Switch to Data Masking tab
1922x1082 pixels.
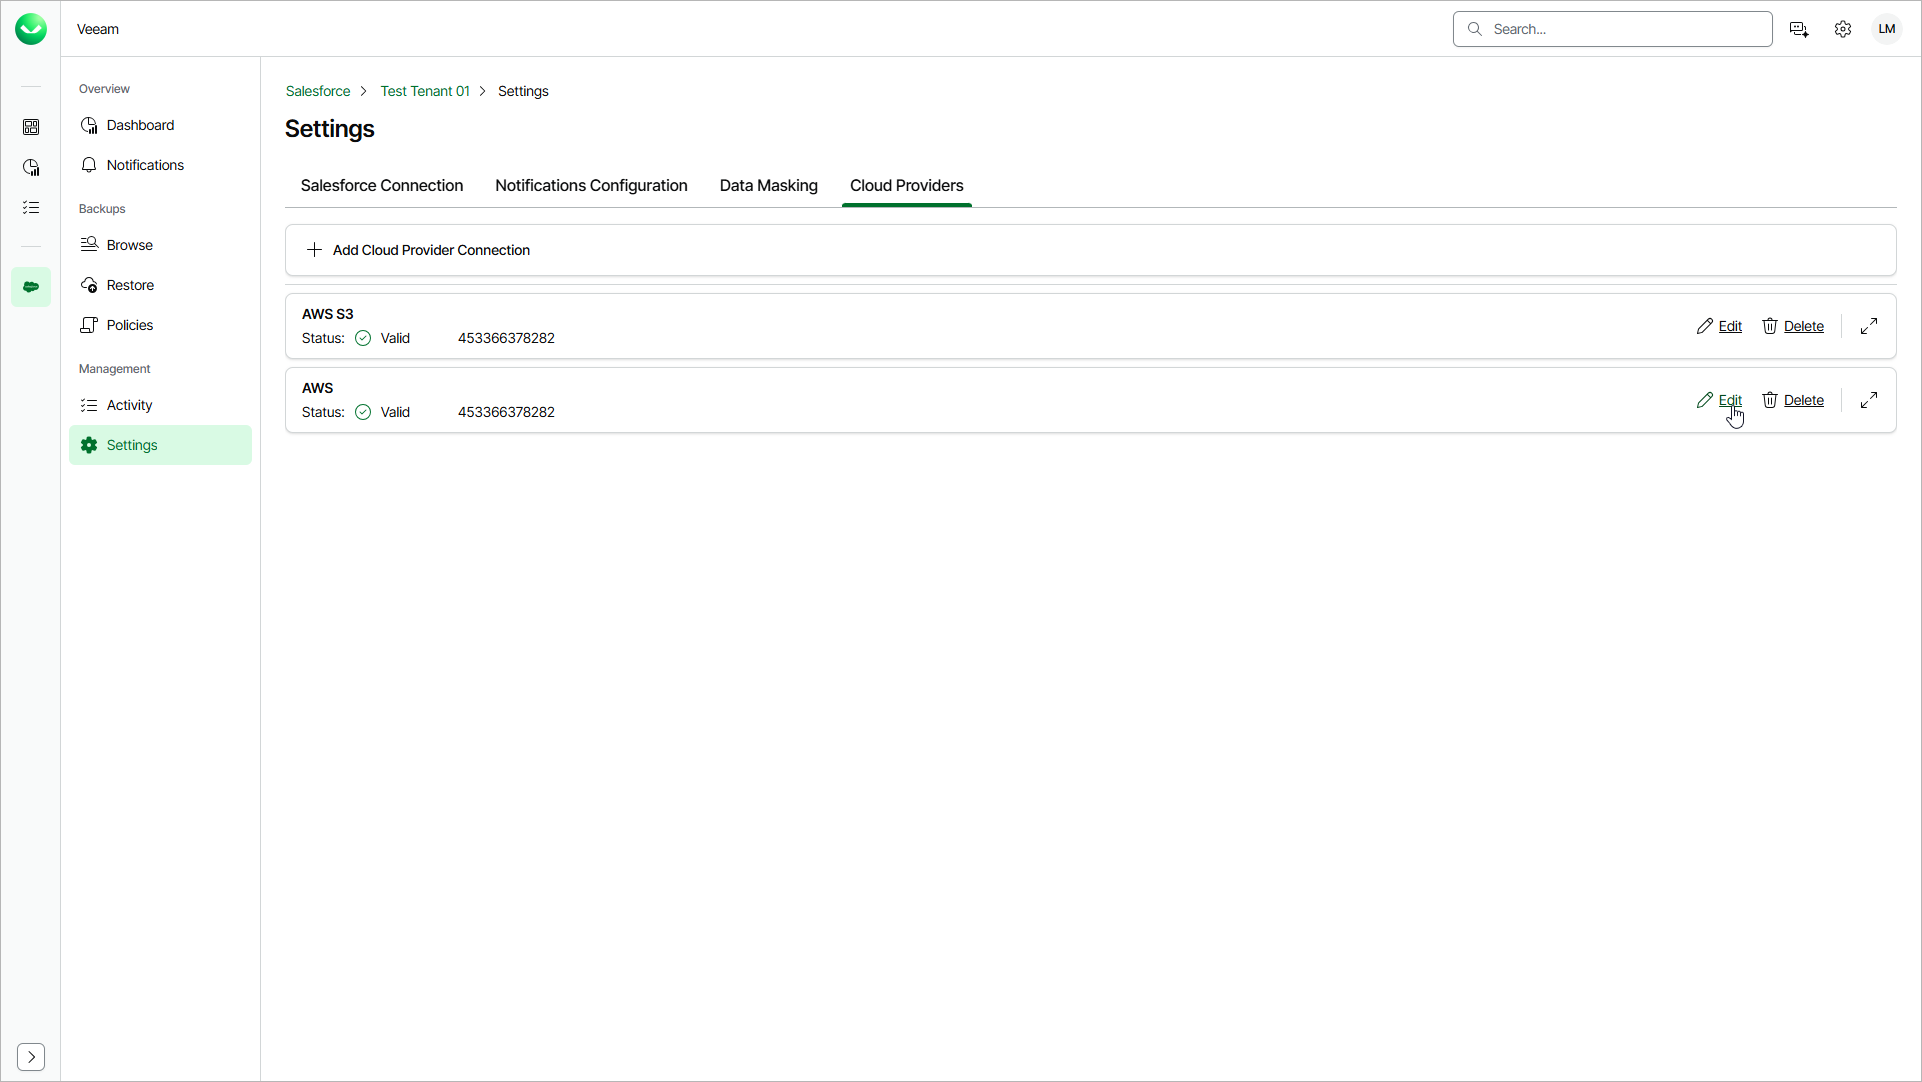(769, 186)
